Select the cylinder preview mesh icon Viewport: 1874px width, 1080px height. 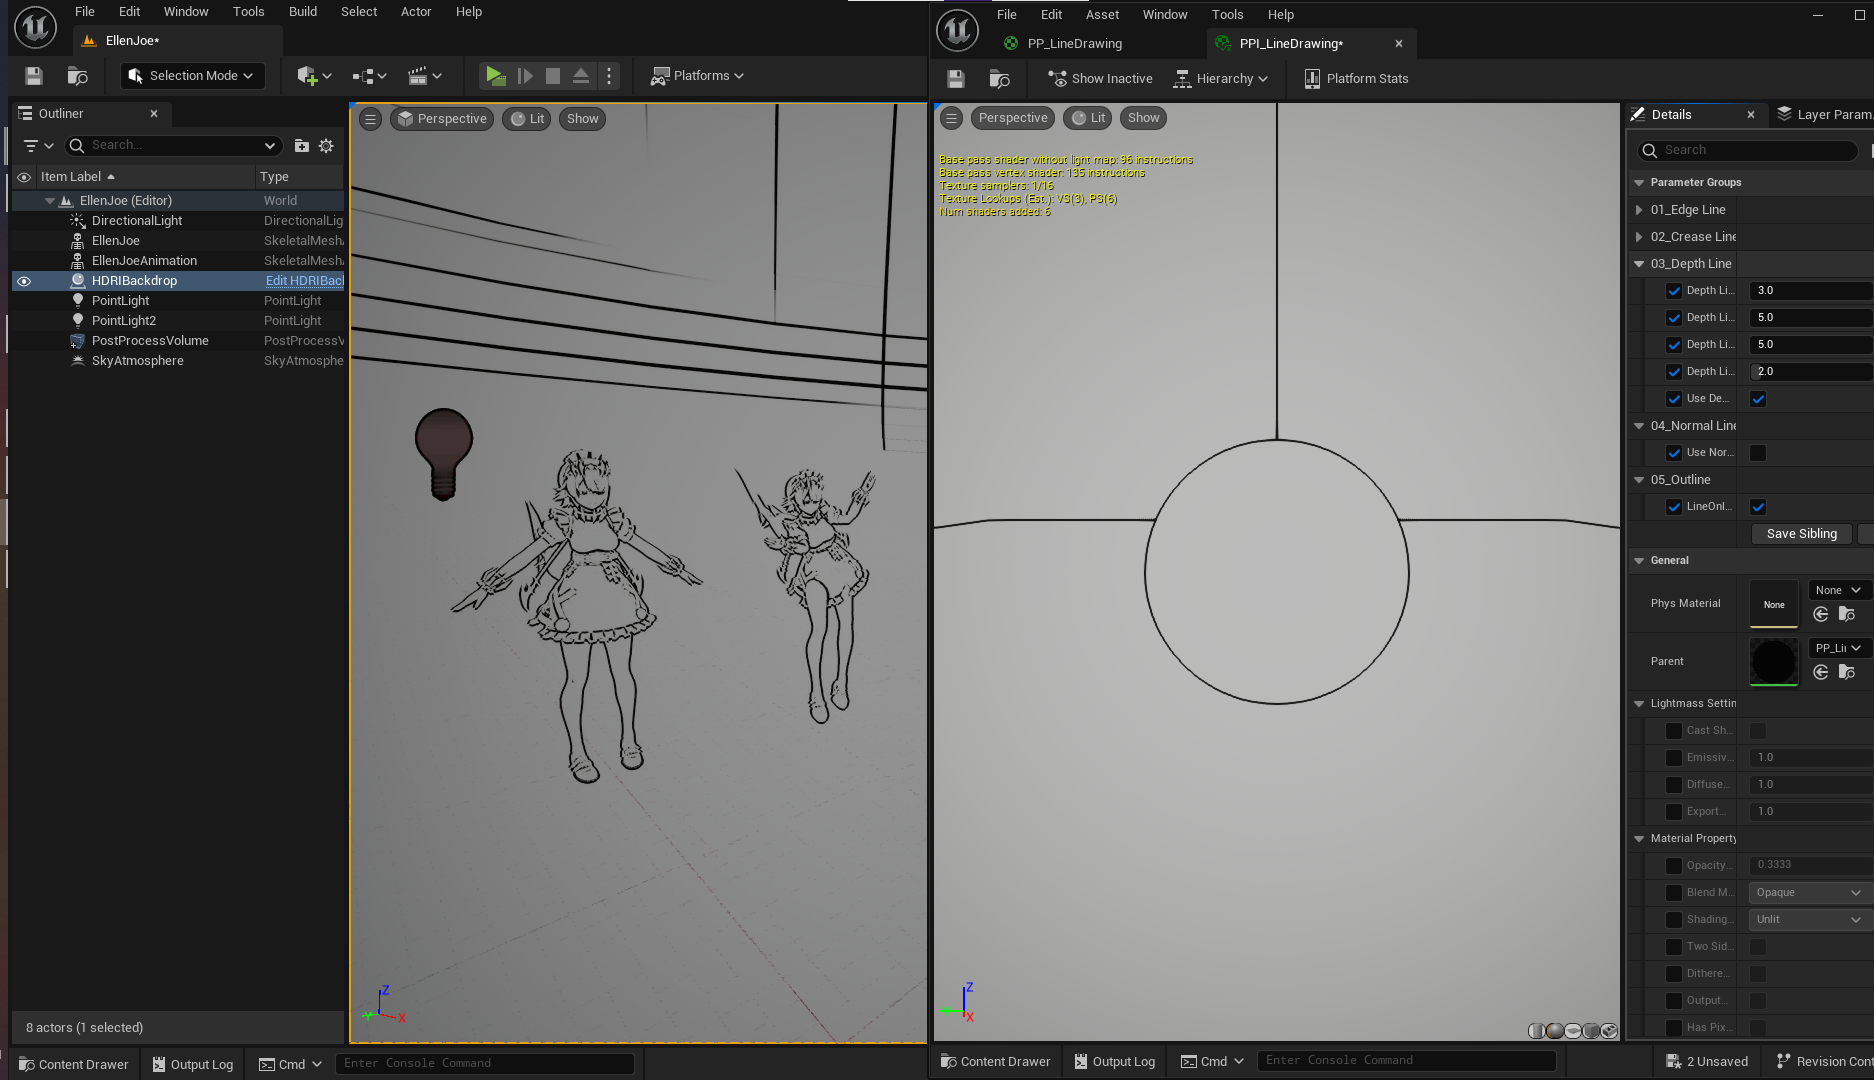[x=1536, y=1031]
